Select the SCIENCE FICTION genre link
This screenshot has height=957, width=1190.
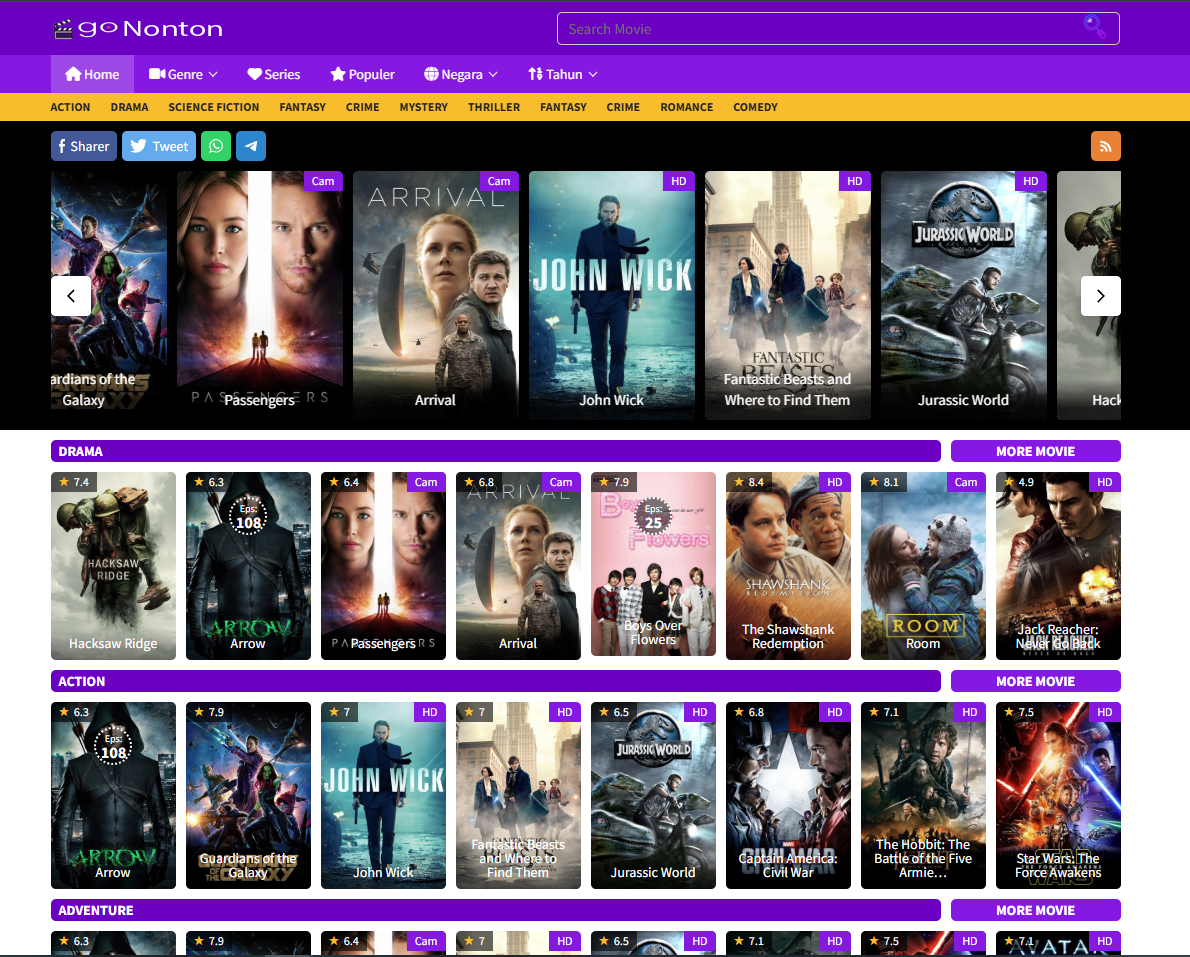pyautogui.click(x=213, y=107)
